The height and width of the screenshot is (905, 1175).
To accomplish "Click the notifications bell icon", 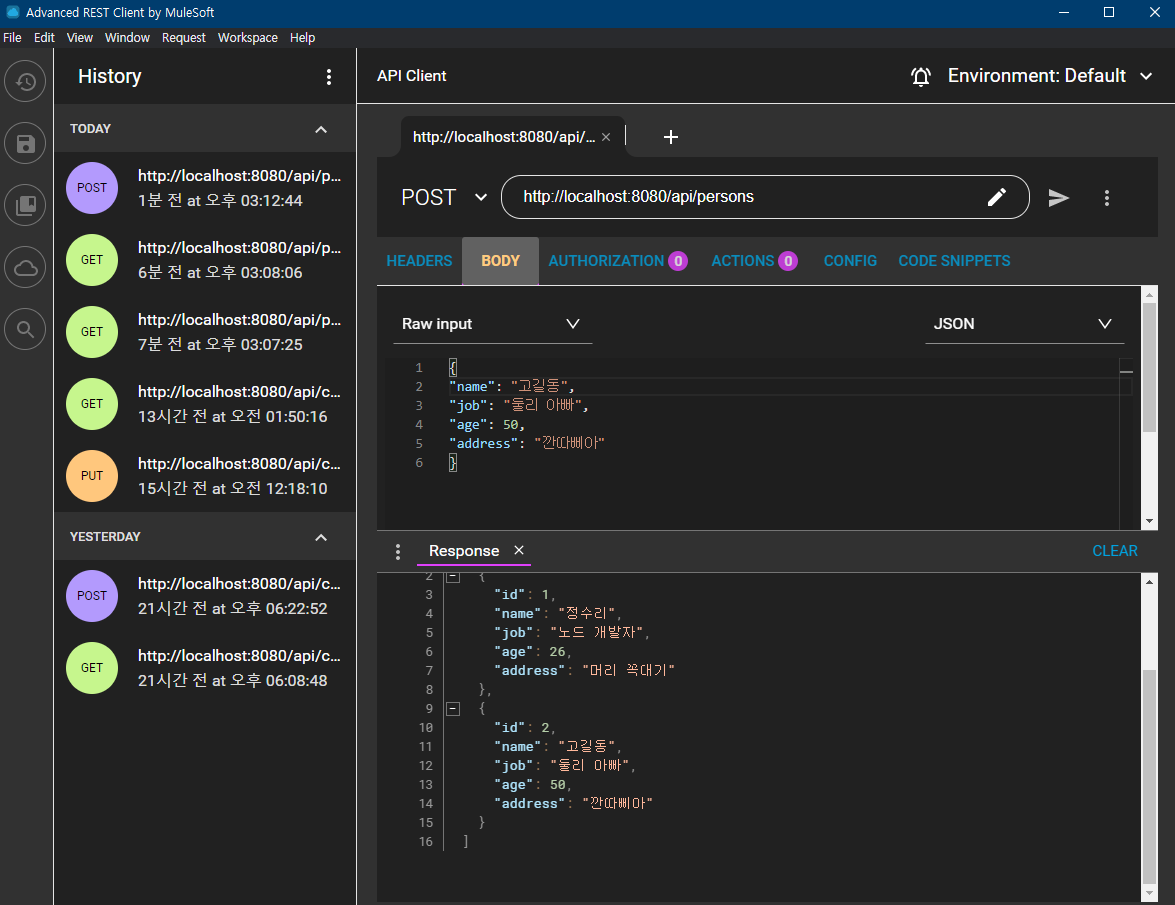I will 920,76.
